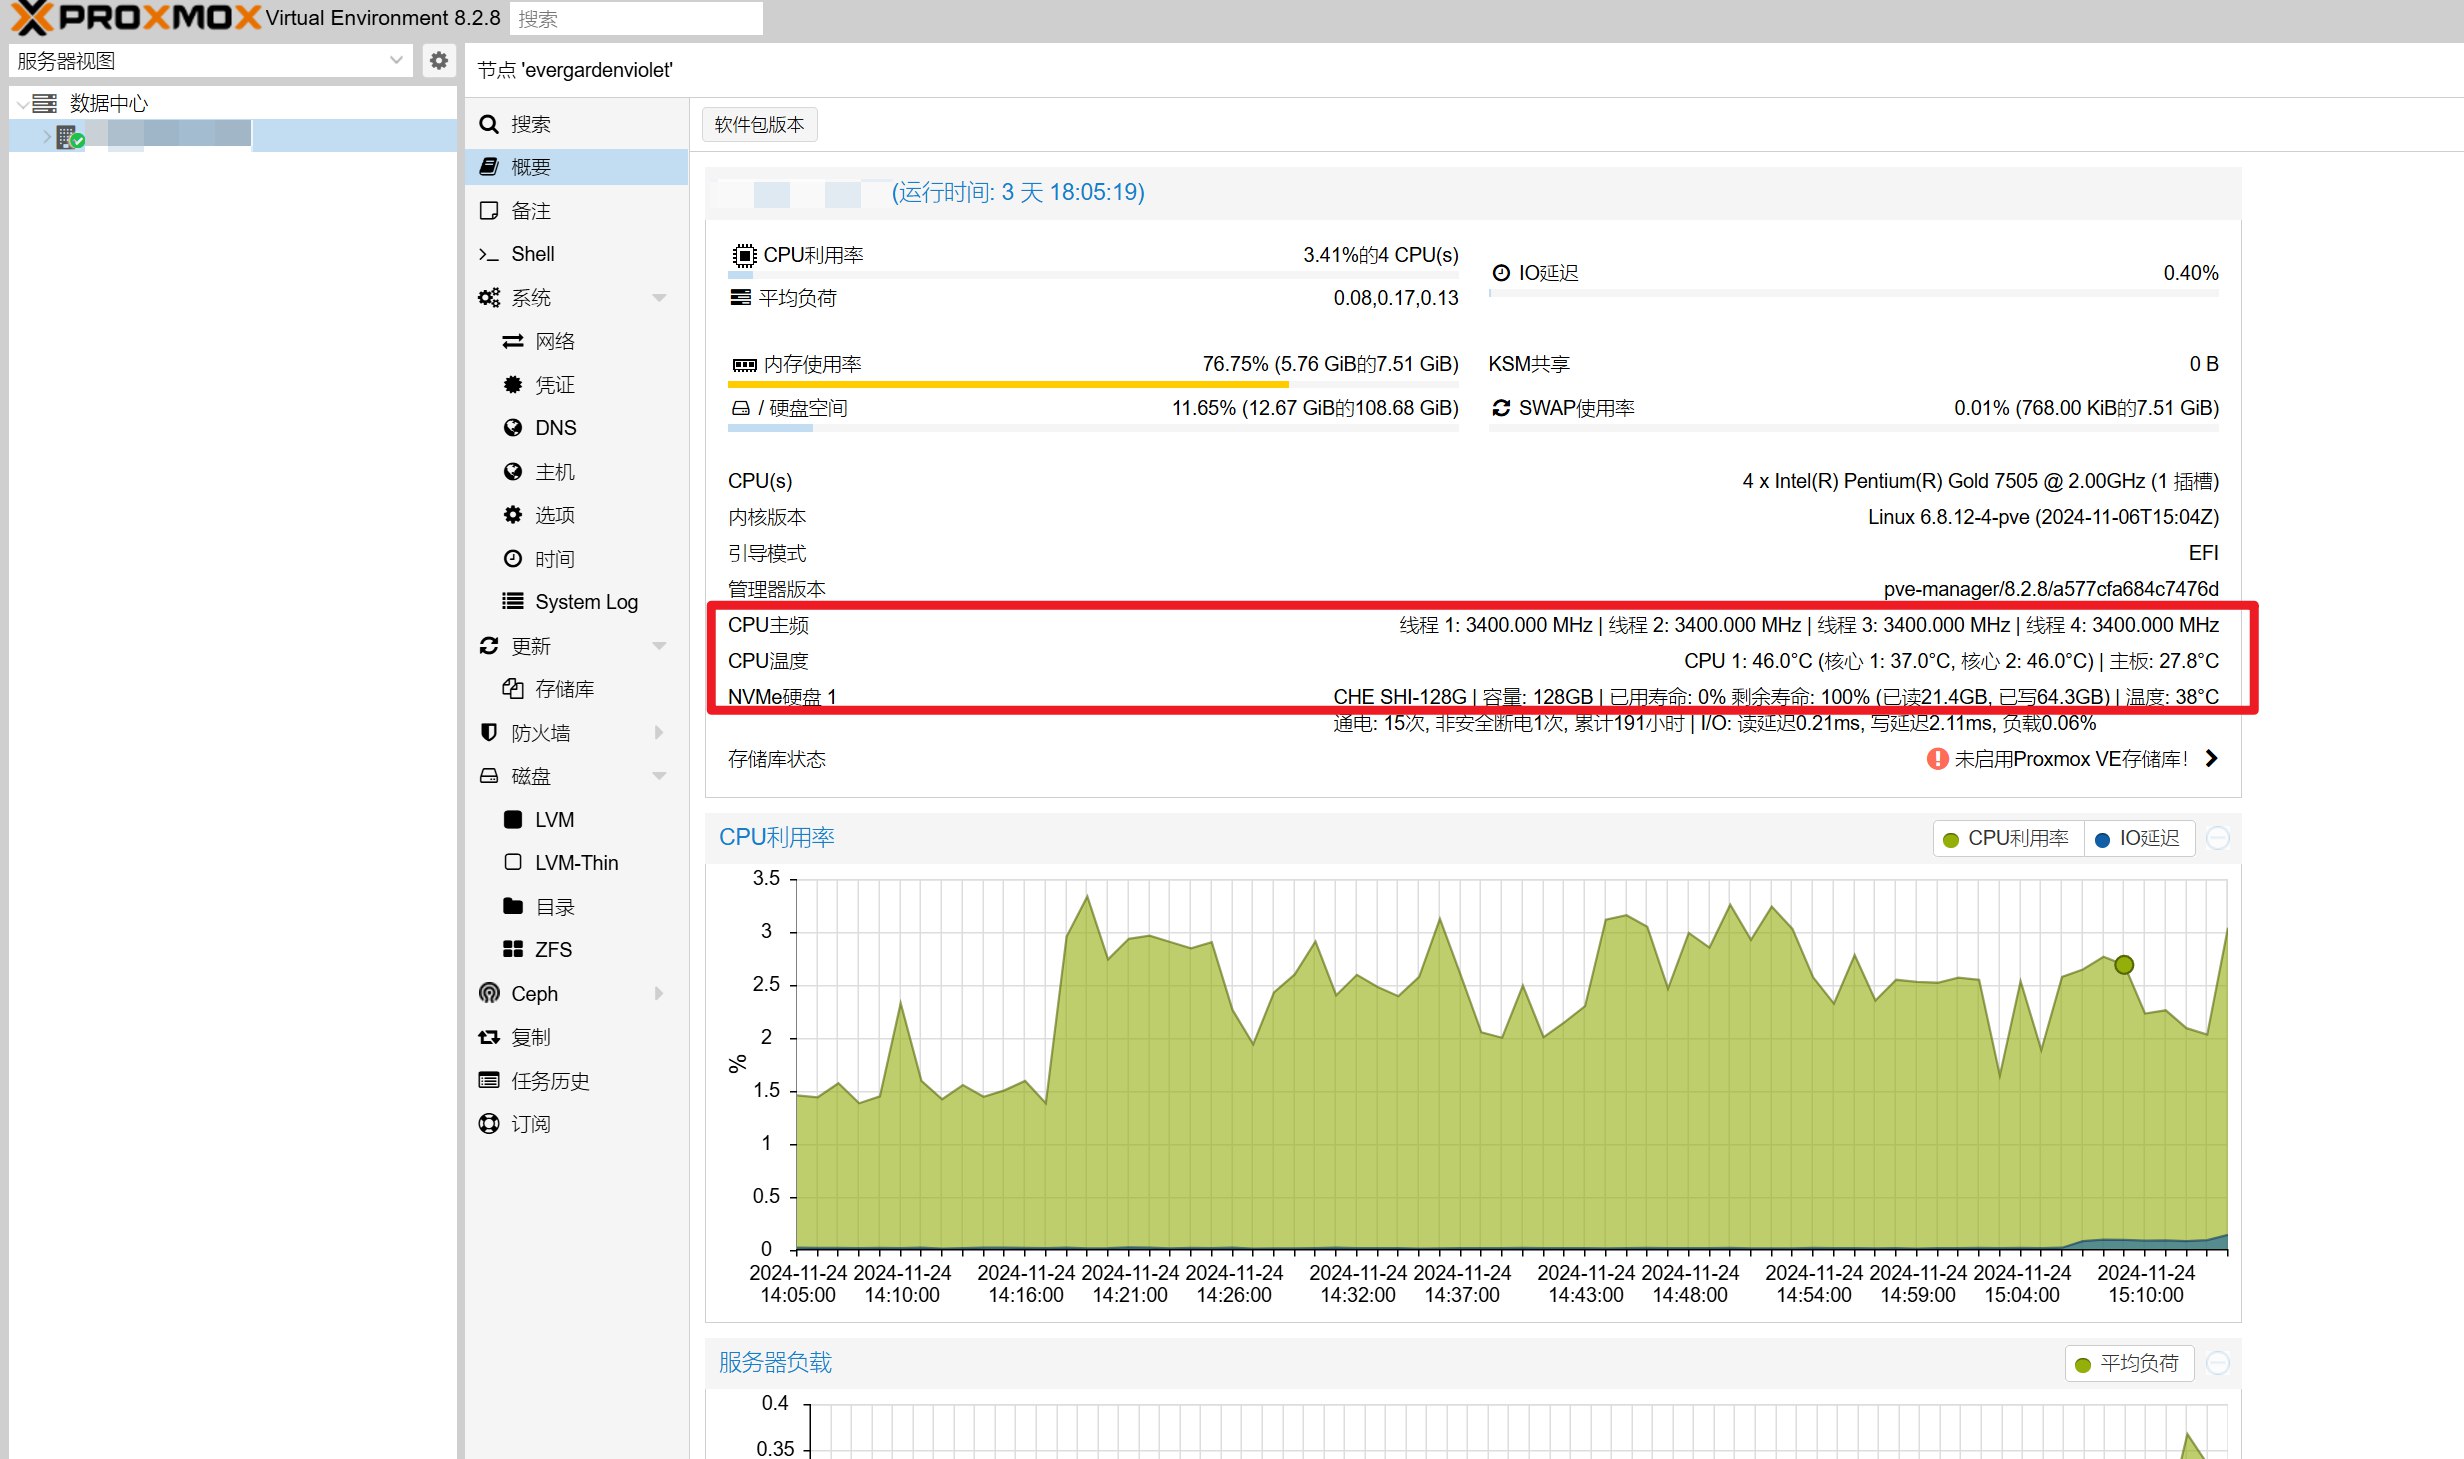Screen dimensions: 2464x1459
Task: Open the Shell console menu item
Action: [532, 254]
